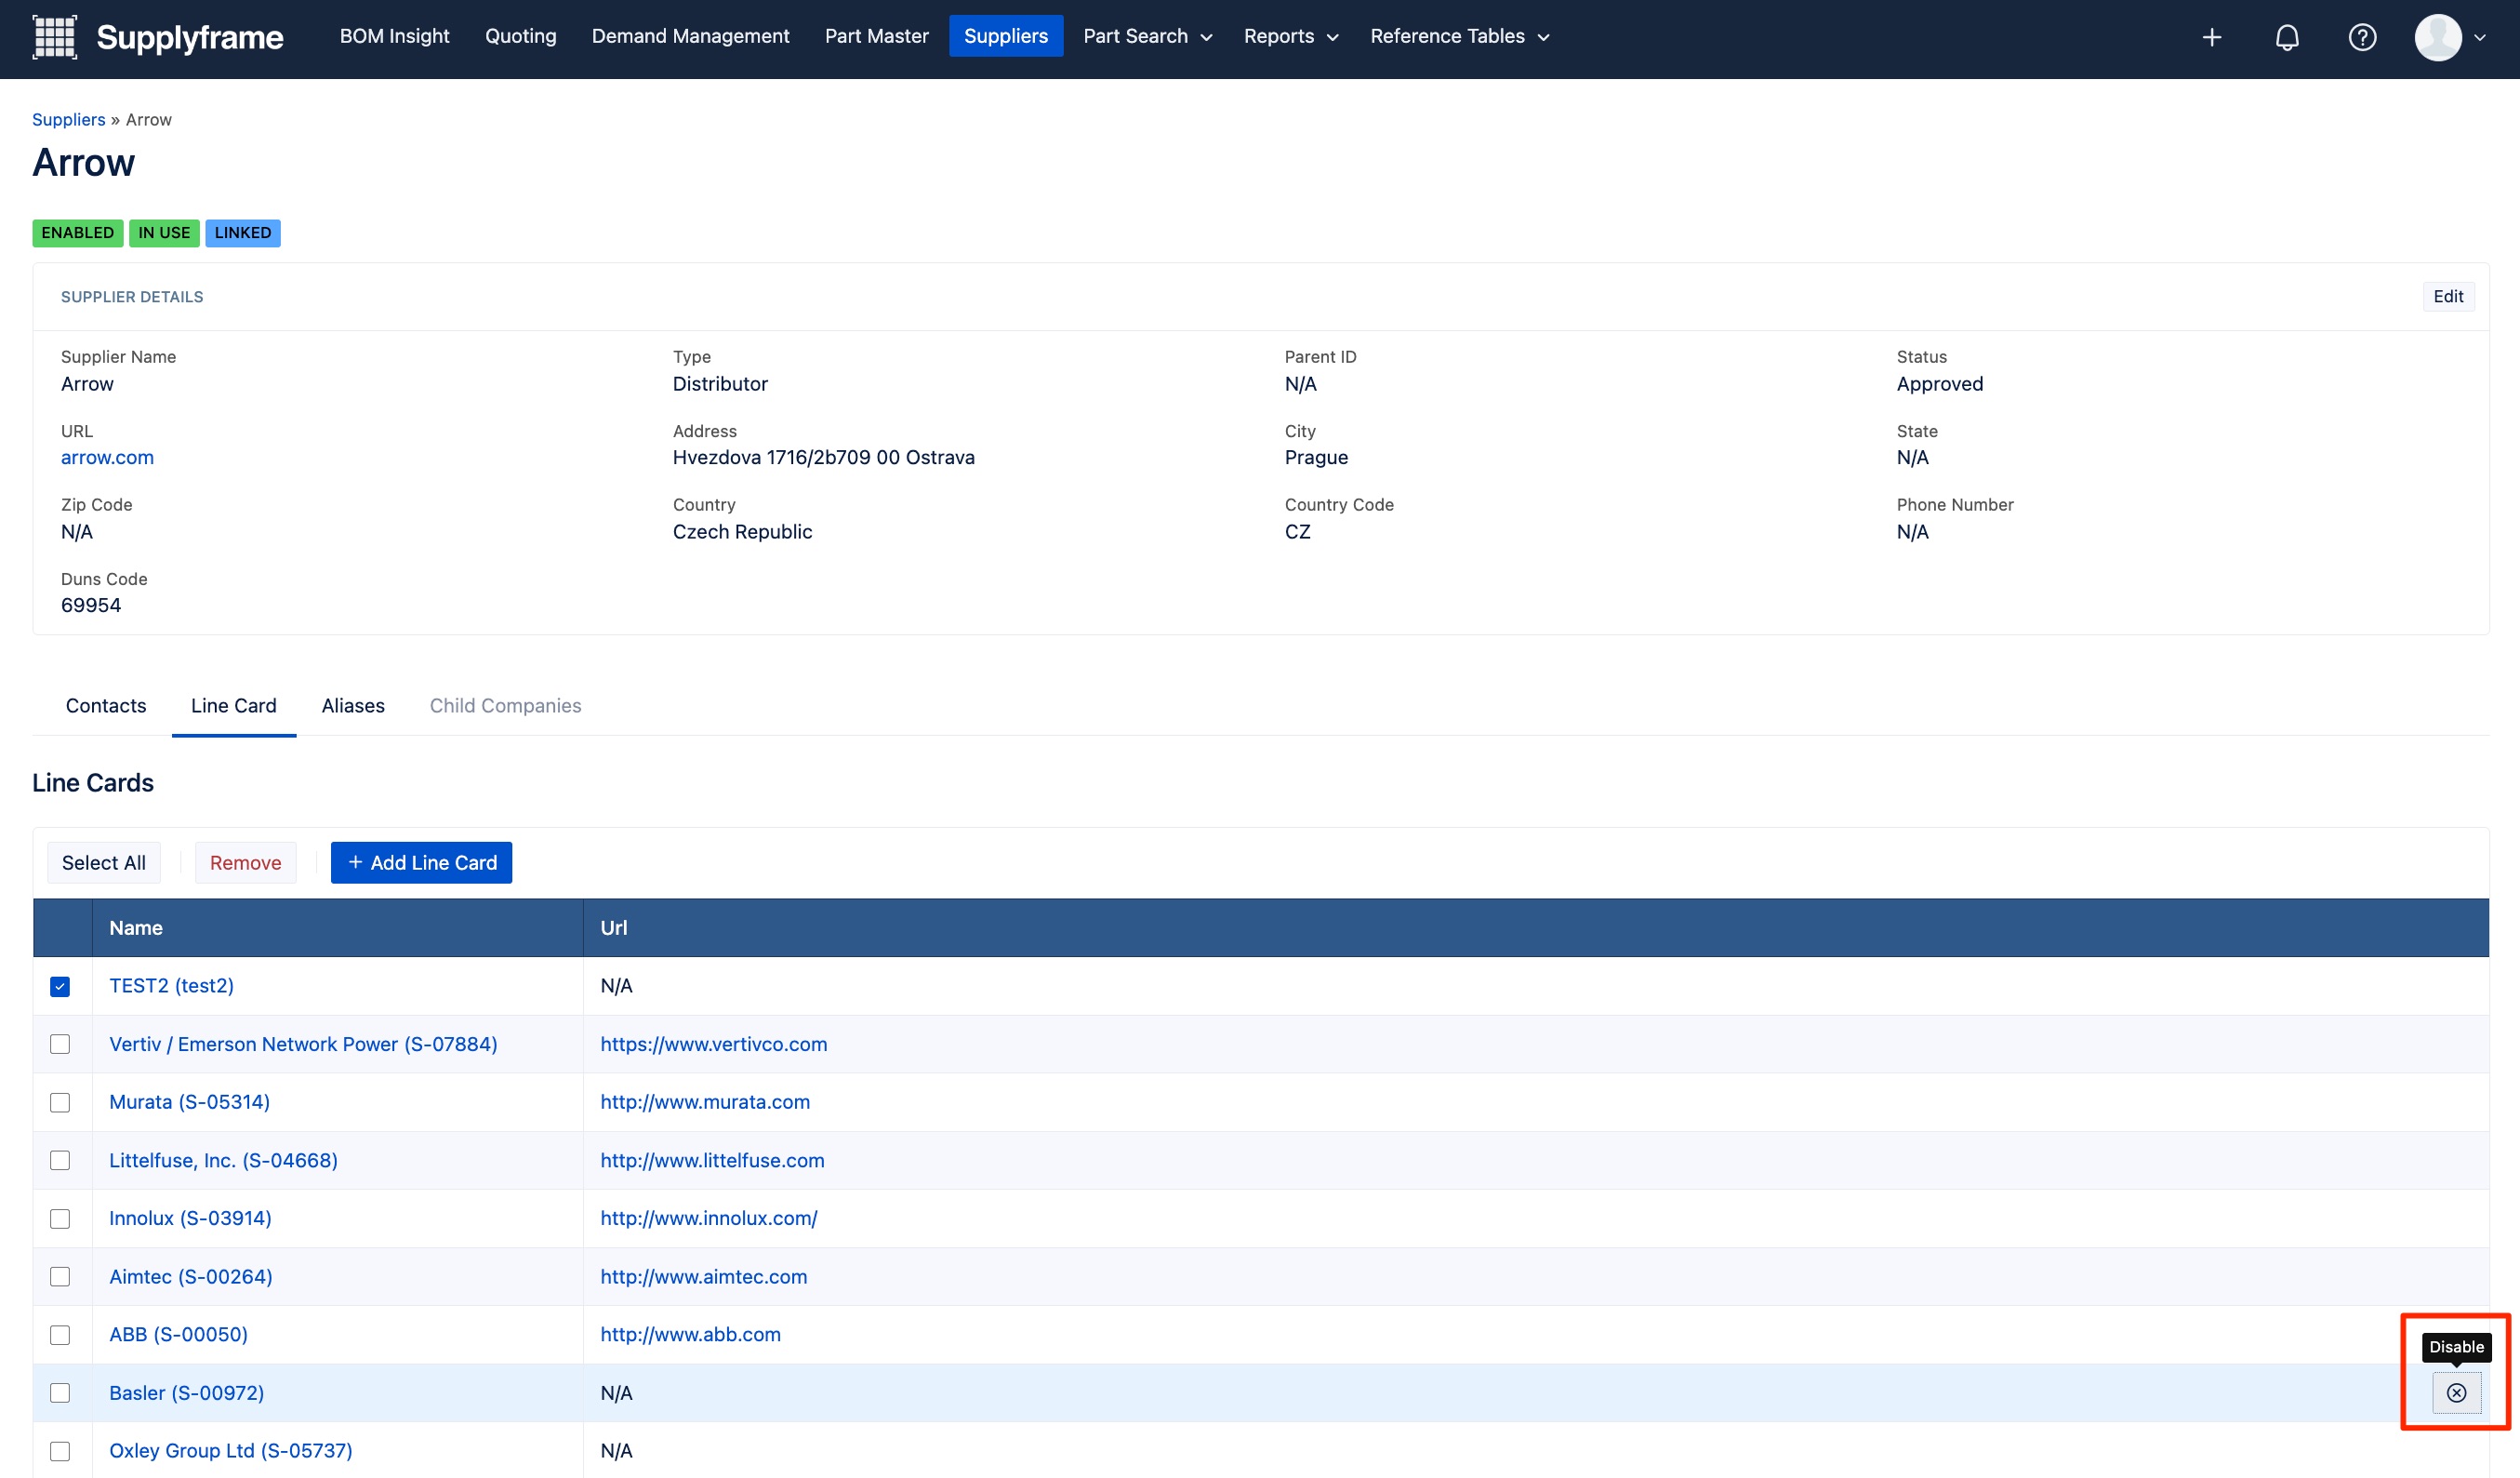This screenshot has height=1478, width=2520.
Task: Open Littelfuse, Inc. (S-04668) link
Action: [x=223, y=1160]
